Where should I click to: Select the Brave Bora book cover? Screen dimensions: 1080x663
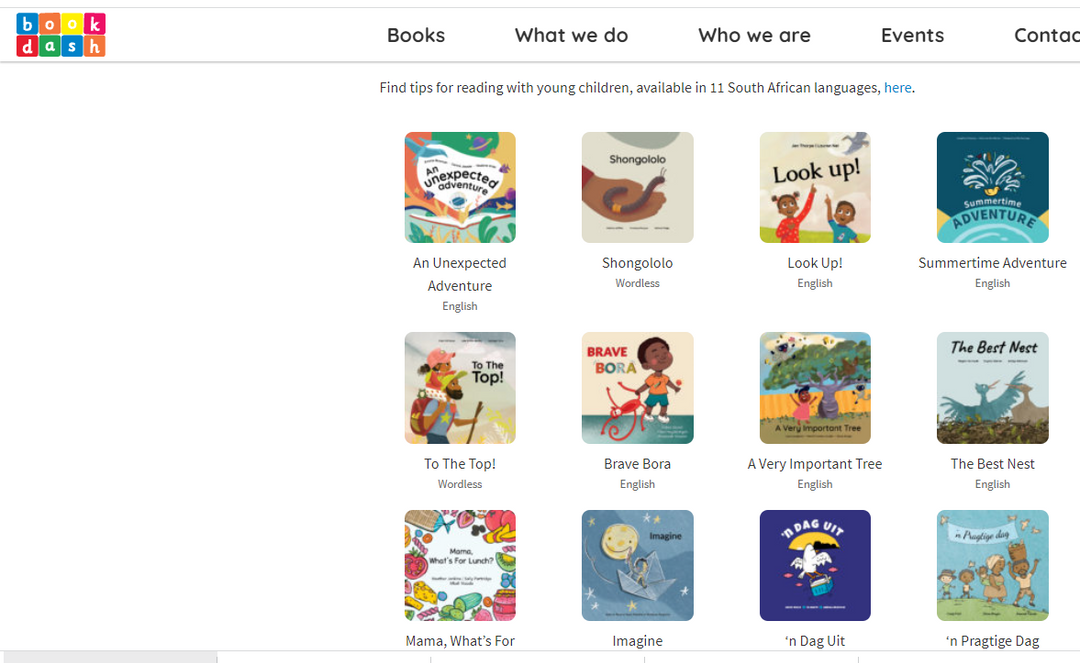point(637,388)
